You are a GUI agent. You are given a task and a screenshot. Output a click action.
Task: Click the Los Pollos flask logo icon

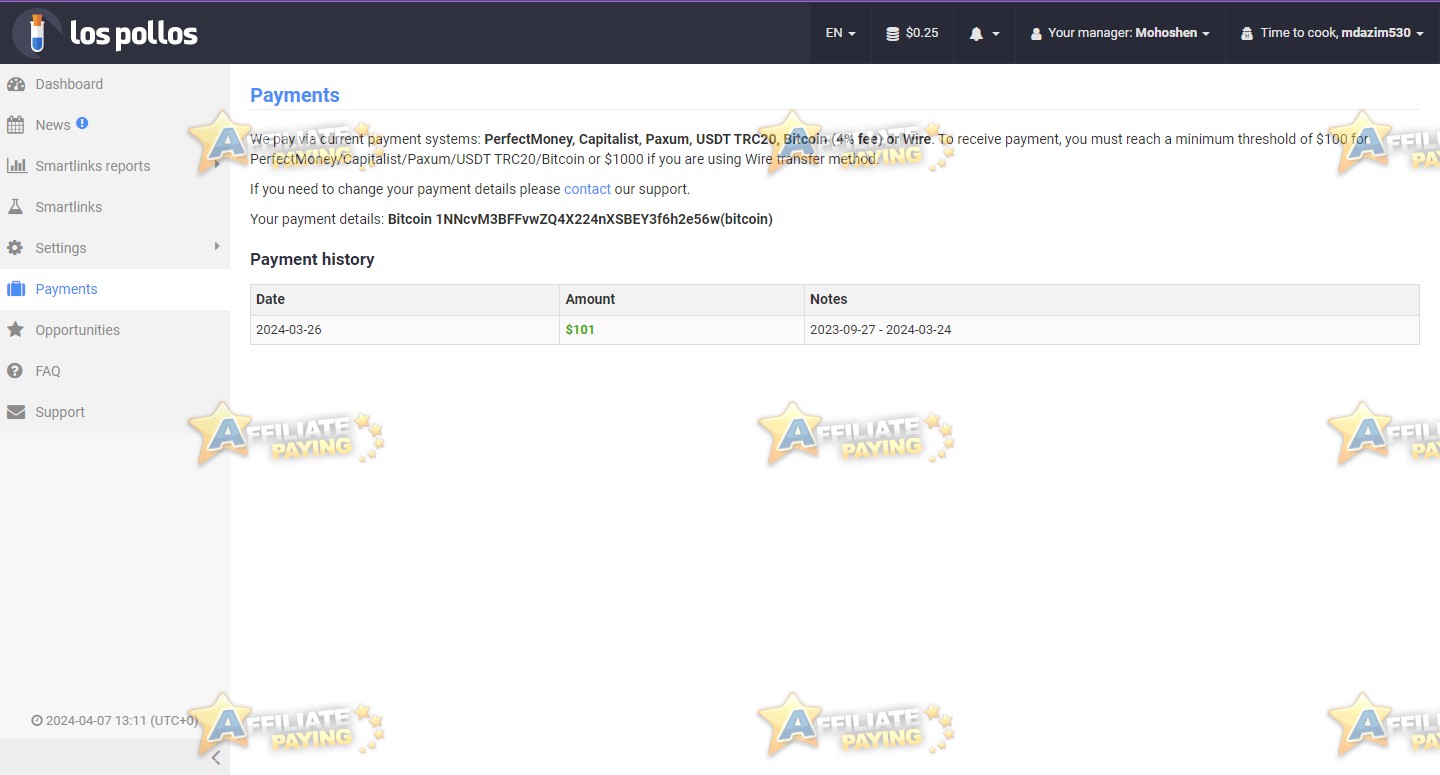click(37, 32)
